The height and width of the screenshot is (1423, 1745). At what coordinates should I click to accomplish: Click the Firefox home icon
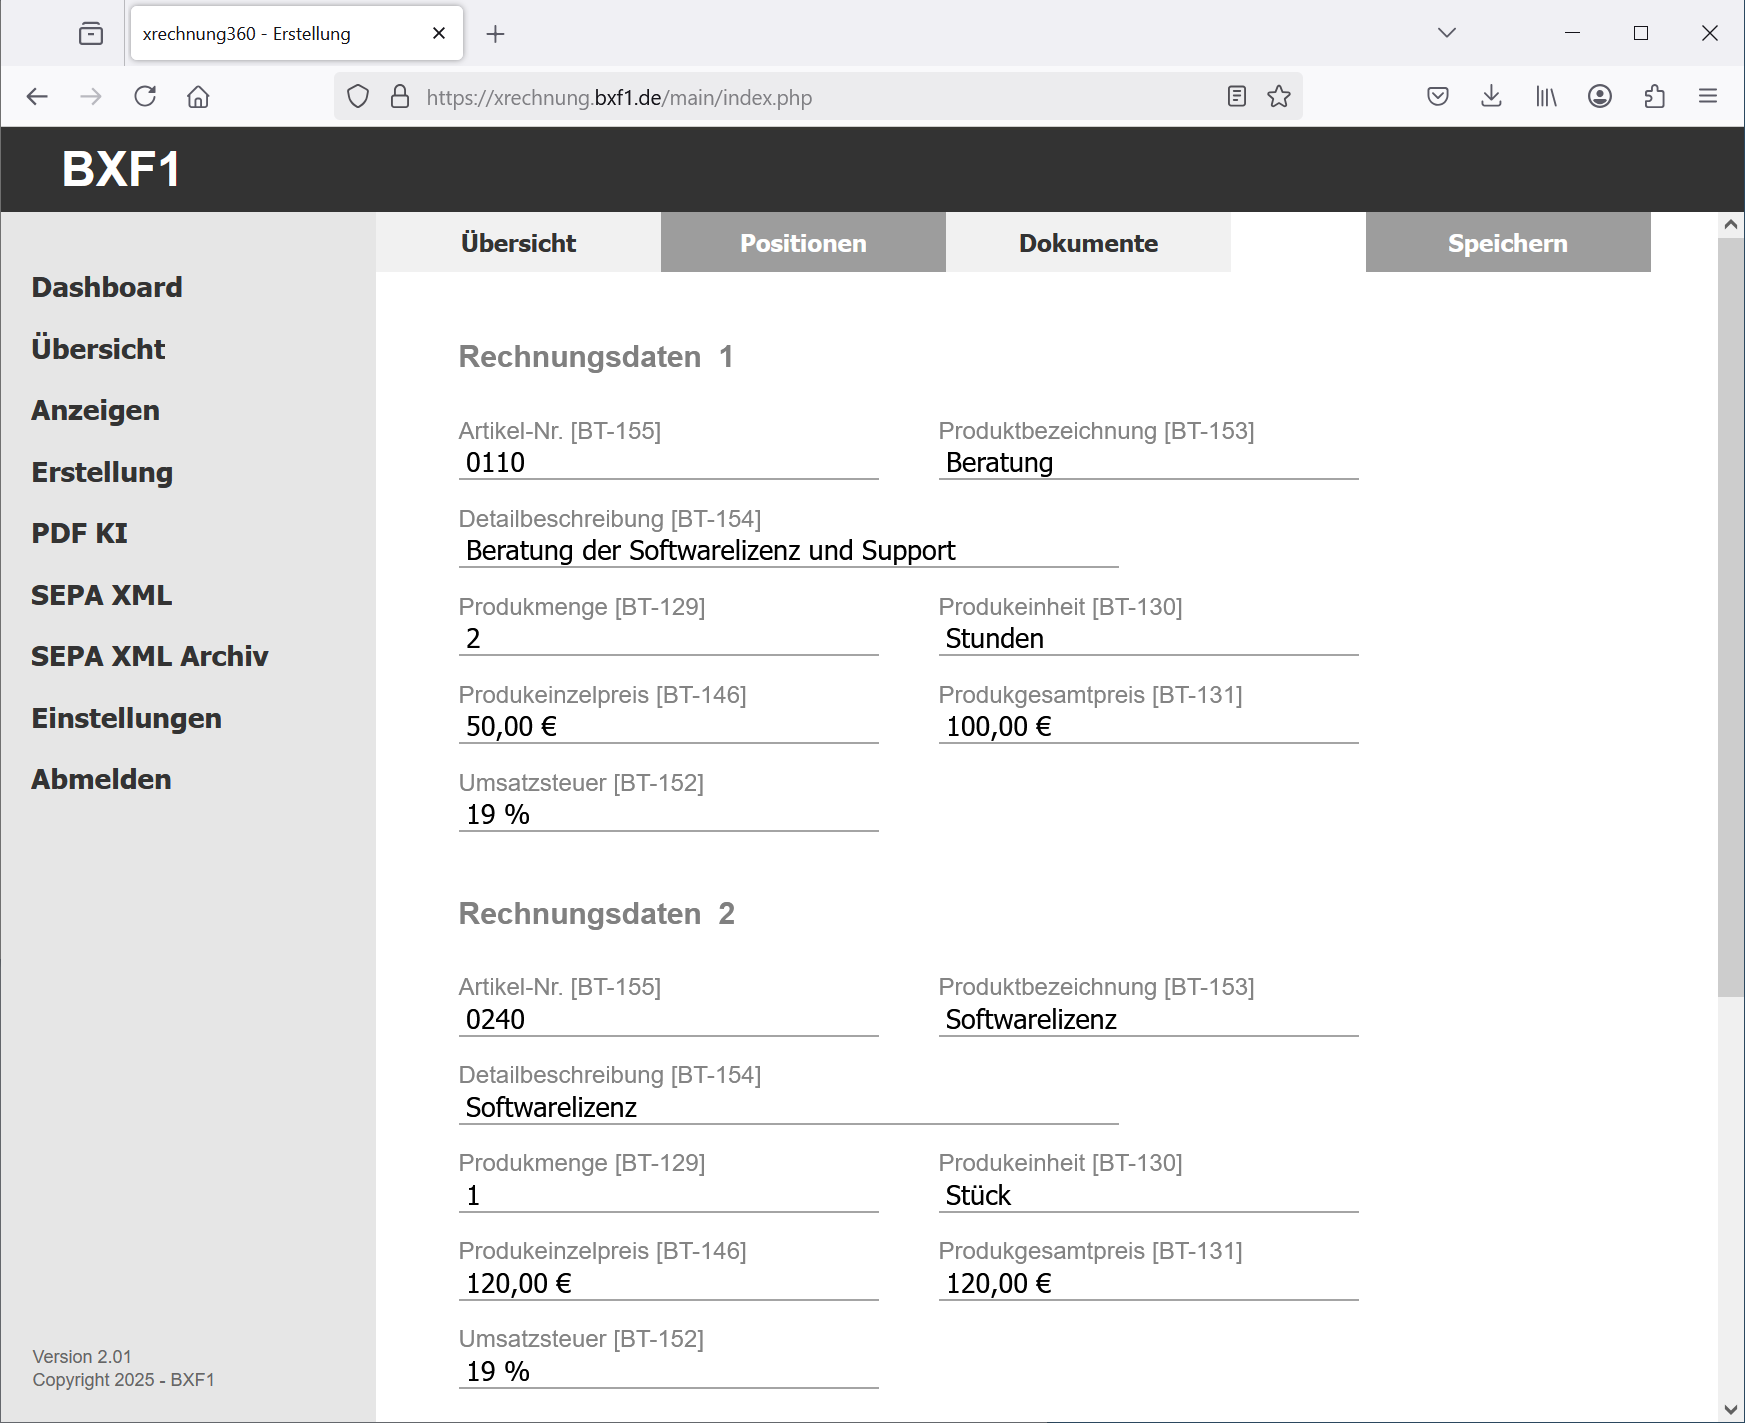pos(198,96)
